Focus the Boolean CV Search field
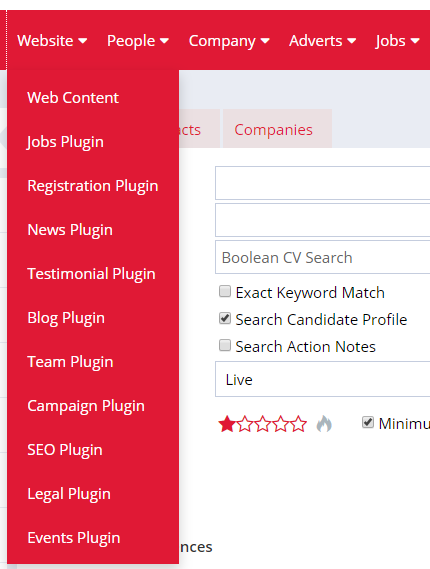 pyautogui.click(x=323, y=257)
